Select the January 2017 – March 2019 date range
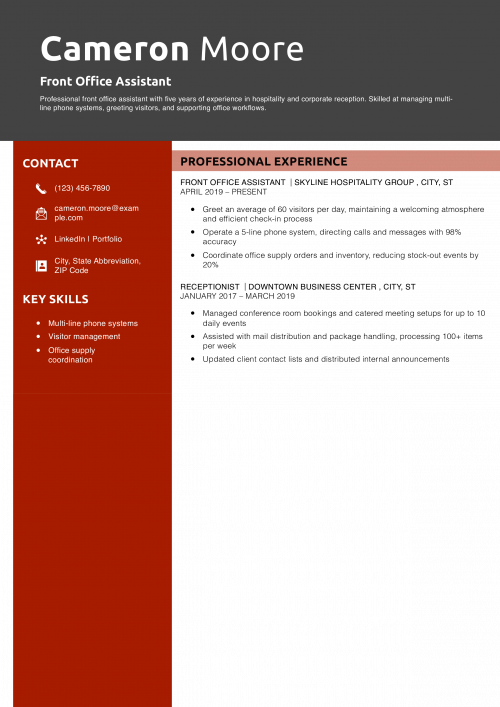 (237, 296)
